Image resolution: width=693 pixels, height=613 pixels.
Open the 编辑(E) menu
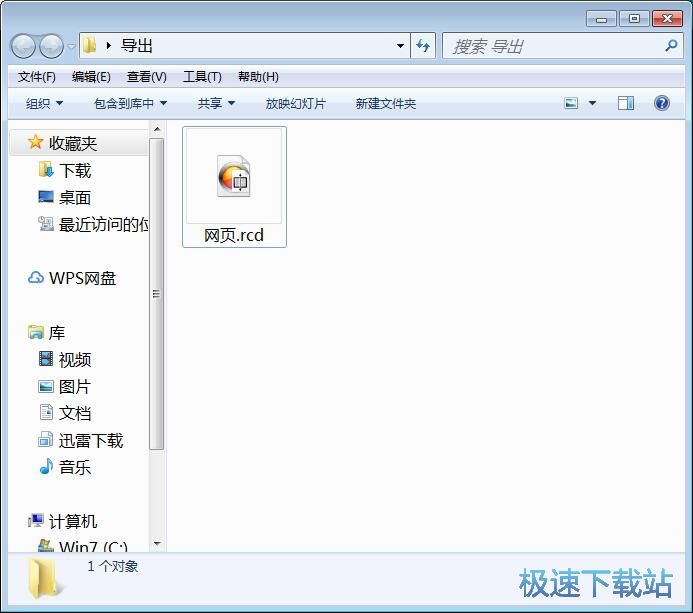91,77
